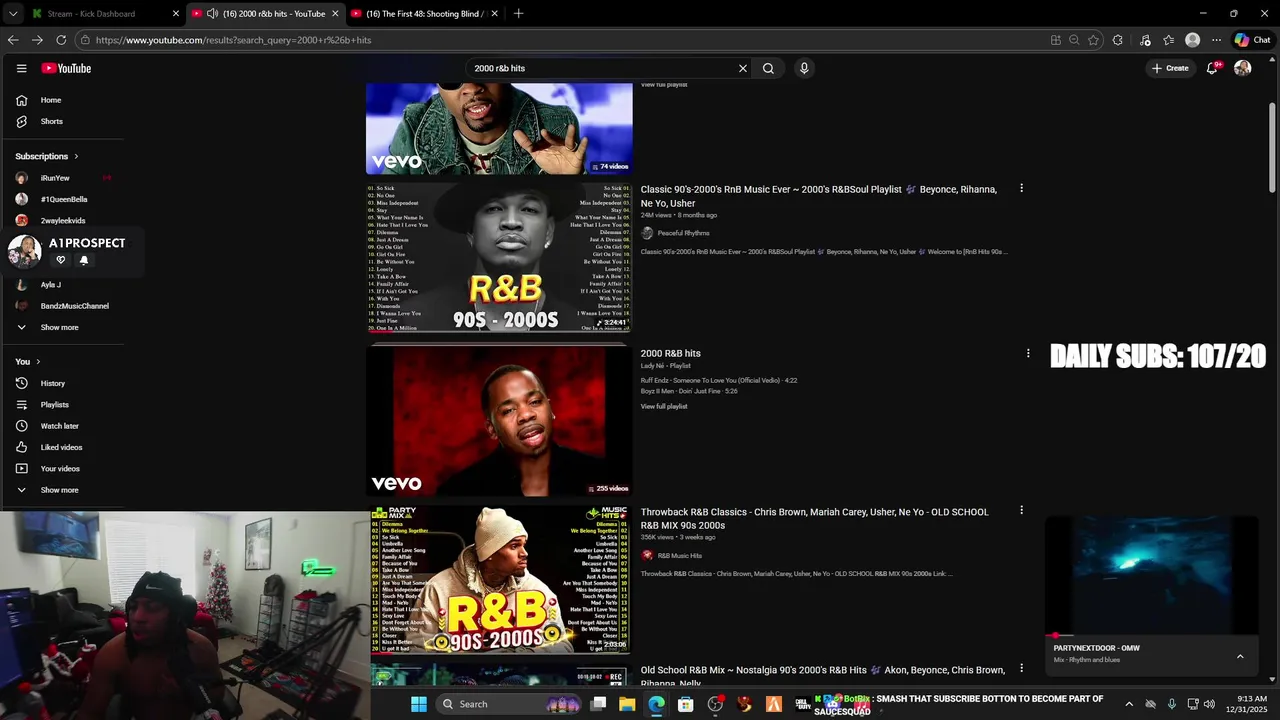Click the browser address bar URL
The image size is (1280, 720).
tap(233, 40)
